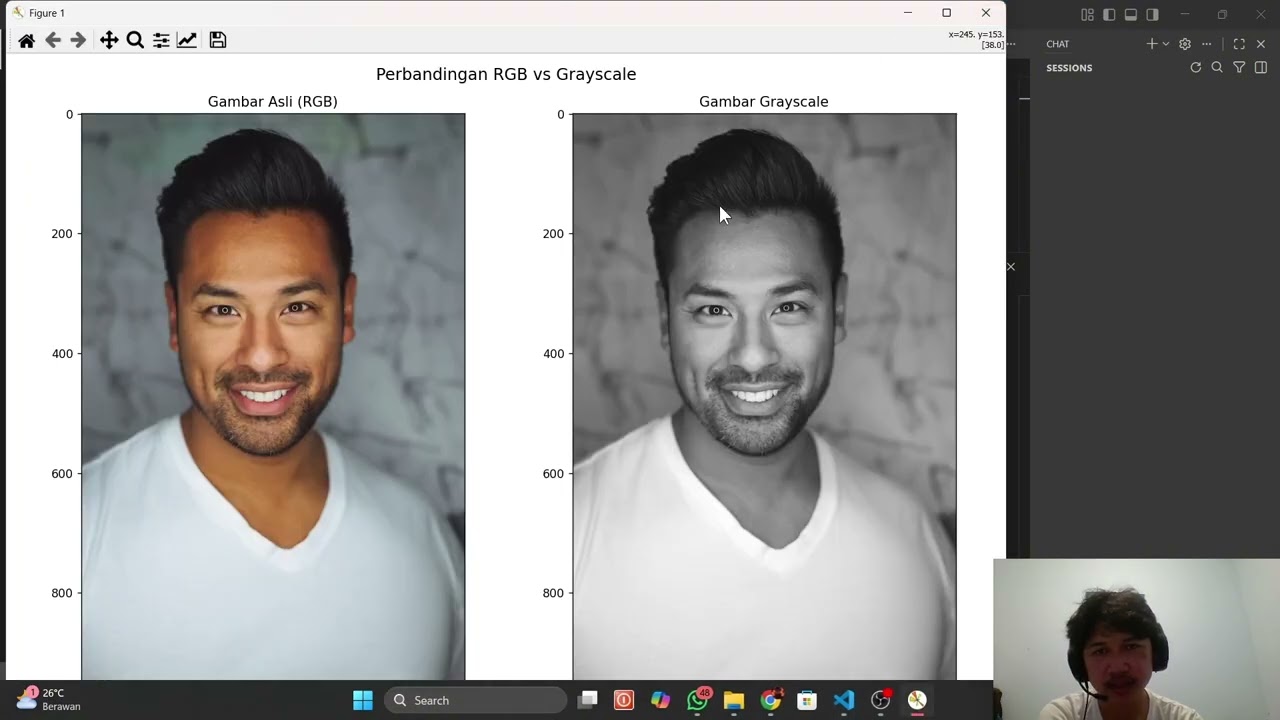
Task: Go forward to next view arrow
Action: point(78,40)
